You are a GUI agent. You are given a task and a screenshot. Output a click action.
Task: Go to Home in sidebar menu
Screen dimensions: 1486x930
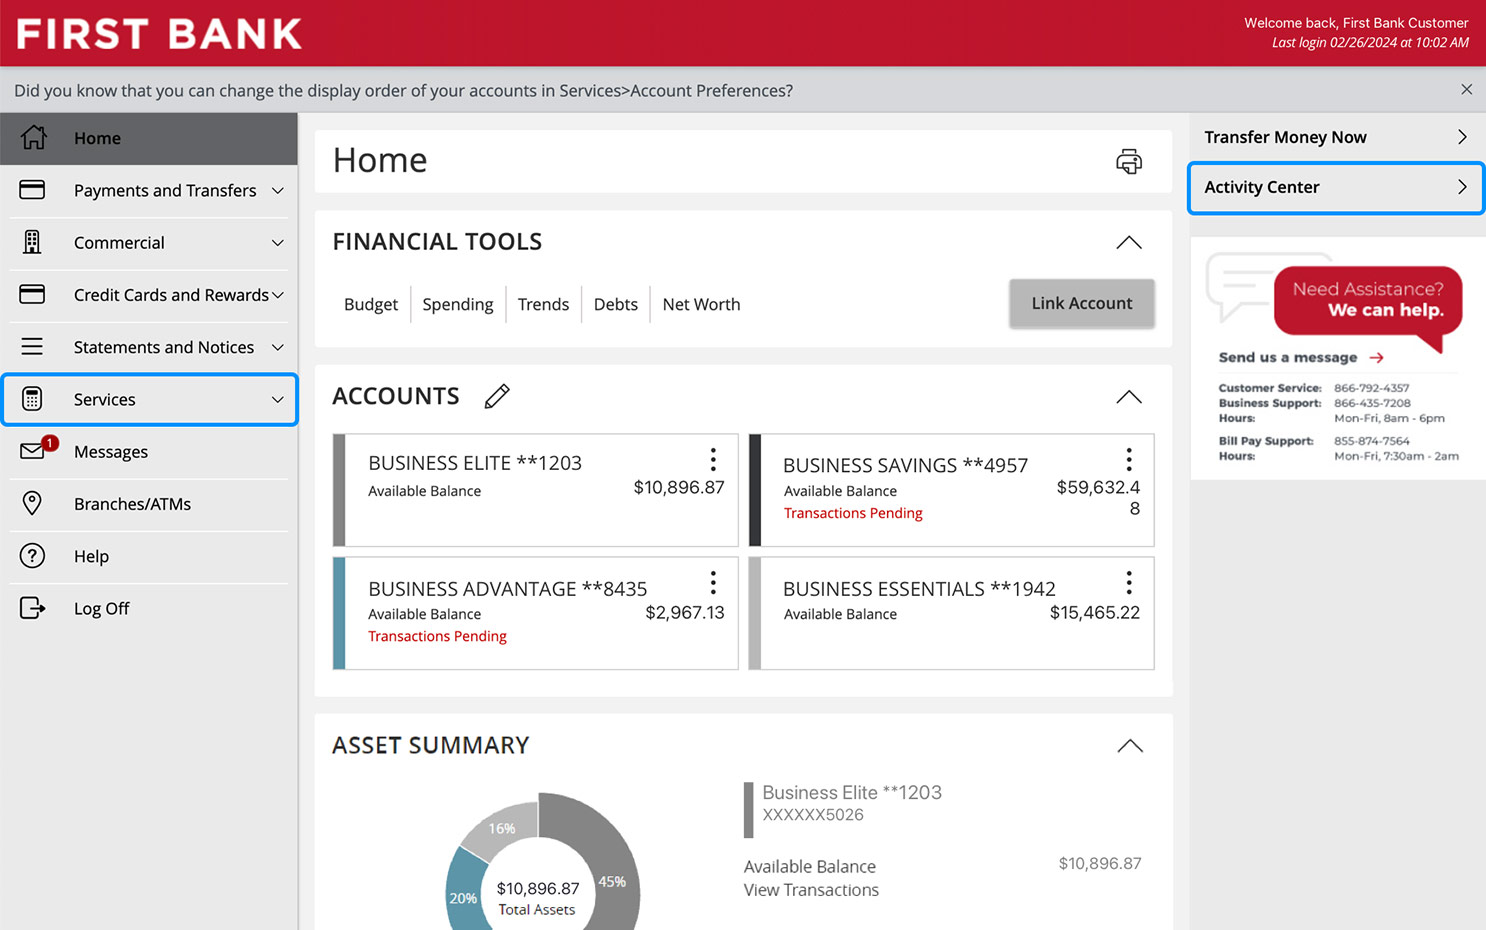coord(149,138)
